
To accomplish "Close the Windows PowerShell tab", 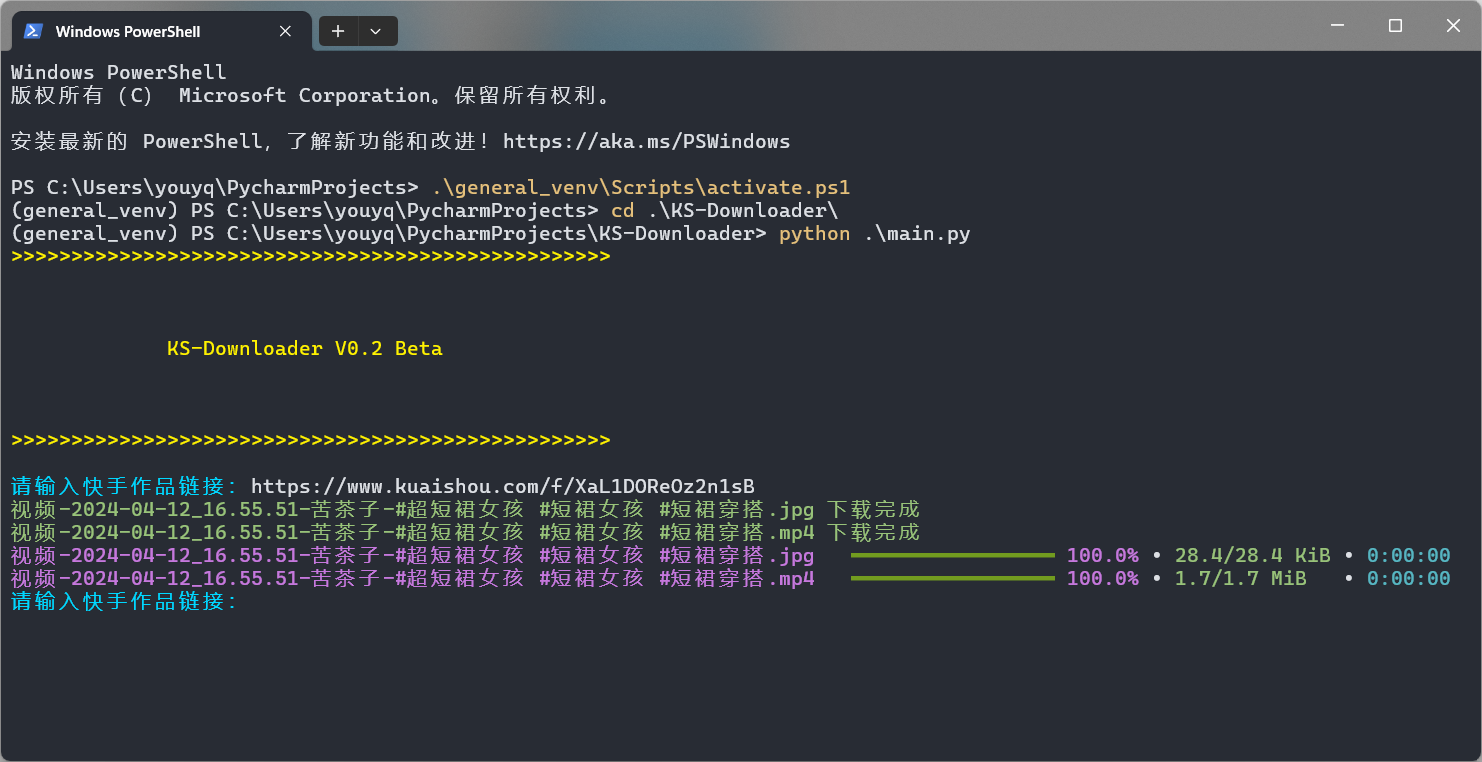I will [285, 31].
